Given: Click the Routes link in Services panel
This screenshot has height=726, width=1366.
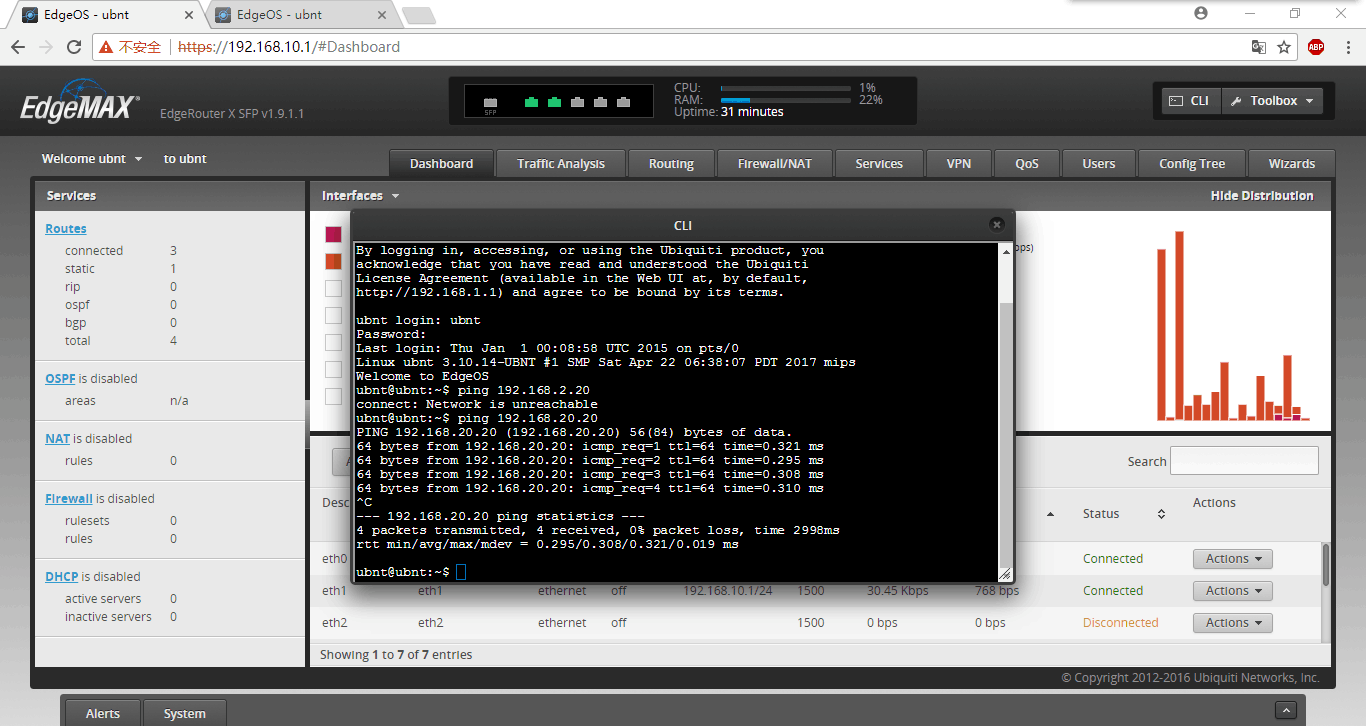Looking at the screenshot, I should point(66,229).
